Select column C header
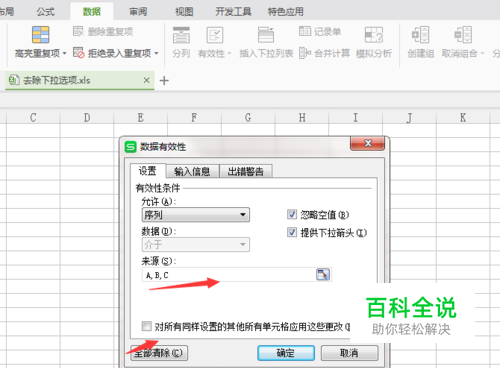The height and width of the screenshot is (368, 500). pos(33,117)
